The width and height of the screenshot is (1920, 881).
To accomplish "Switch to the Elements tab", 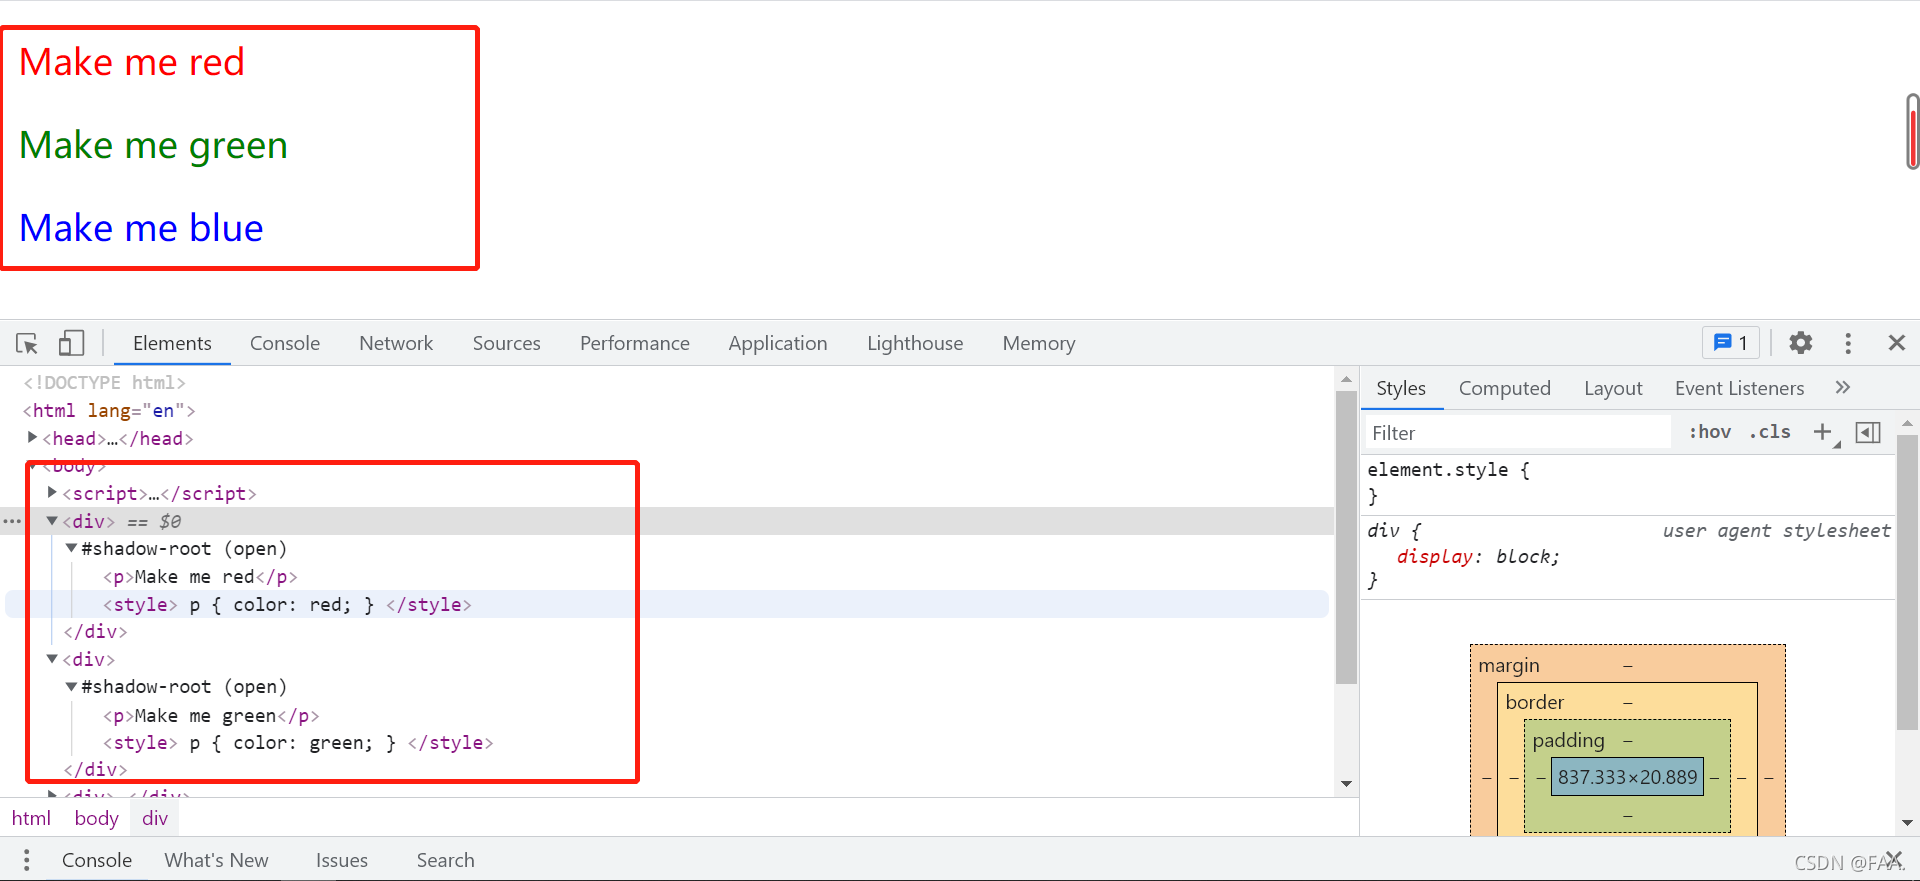I will tap(172, 343).
